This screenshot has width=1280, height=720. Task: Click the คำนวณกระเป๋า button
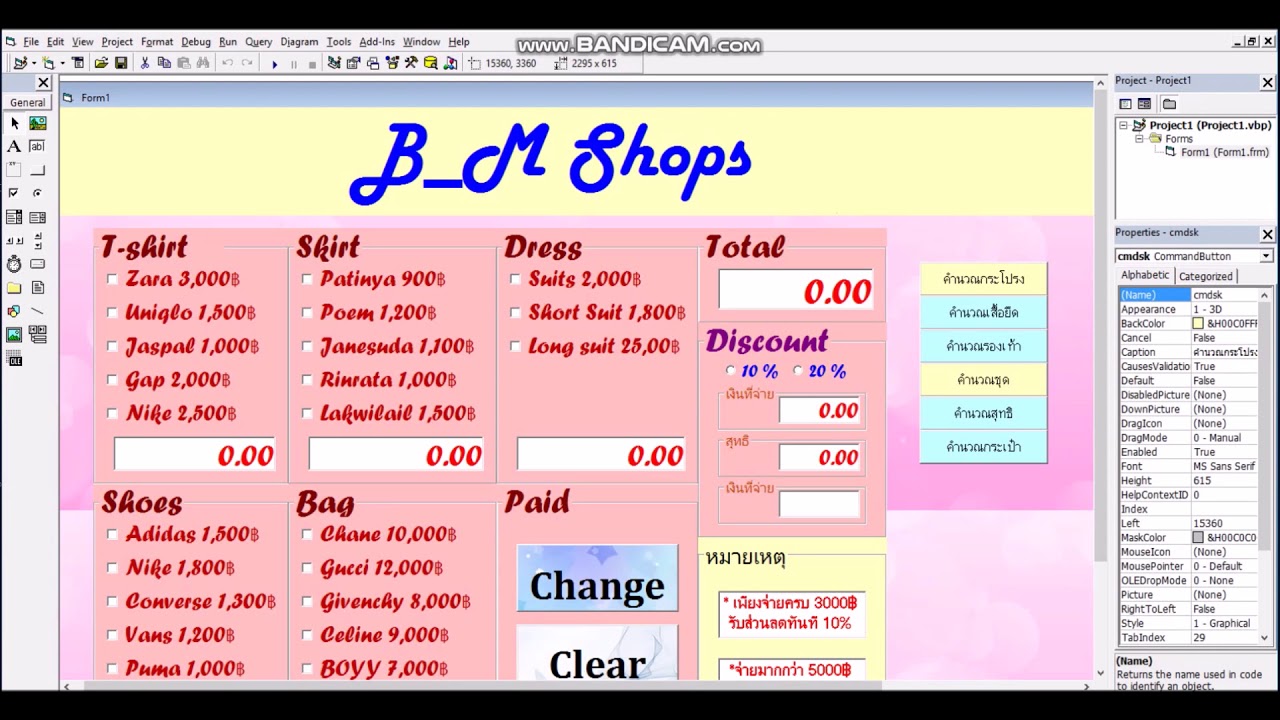click(x=983, y=447)
